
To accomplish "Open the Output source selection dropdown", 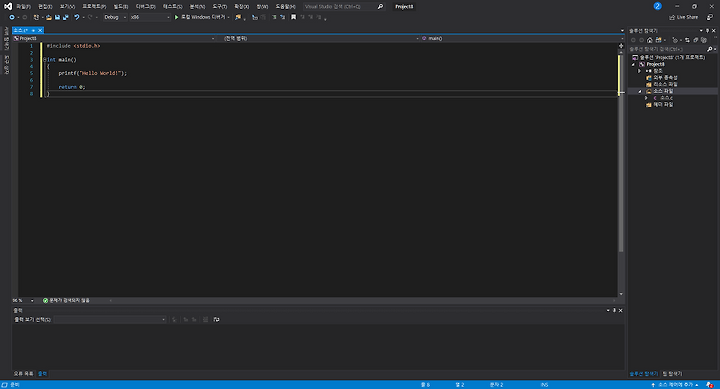I will click(110, 319).
